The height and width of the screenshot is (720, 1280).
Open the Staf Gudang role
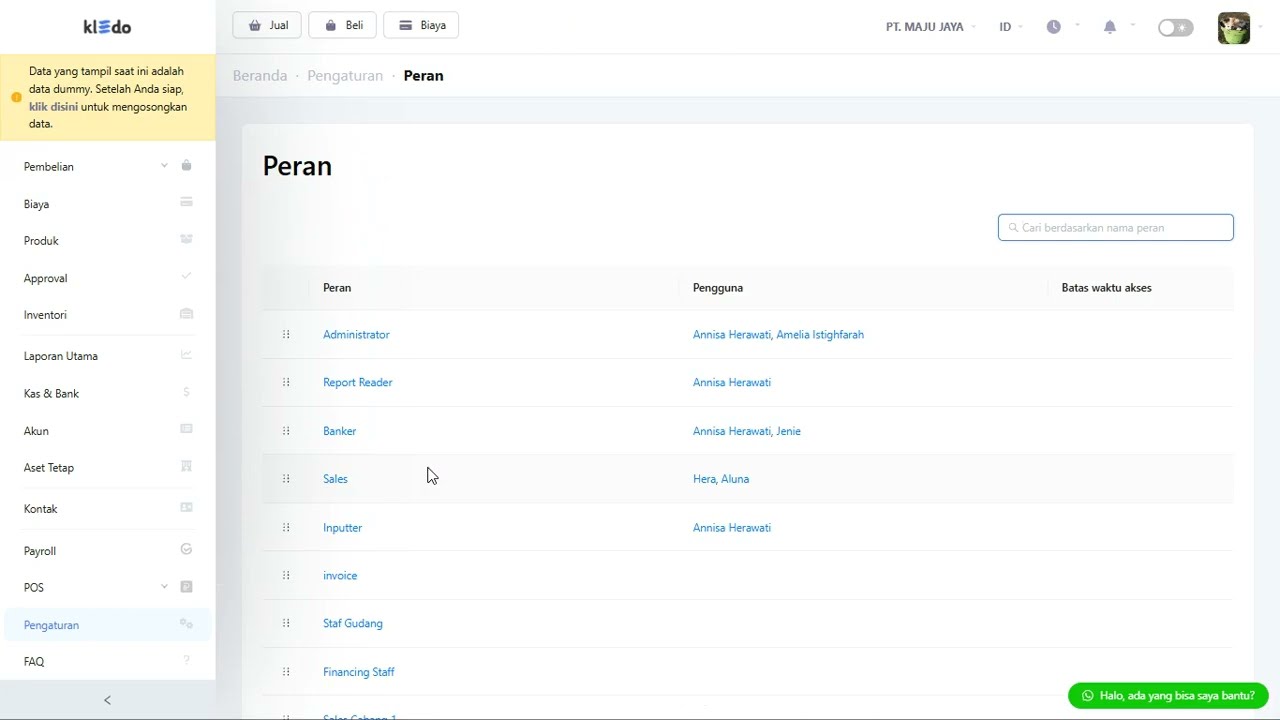tap(352, 623)
